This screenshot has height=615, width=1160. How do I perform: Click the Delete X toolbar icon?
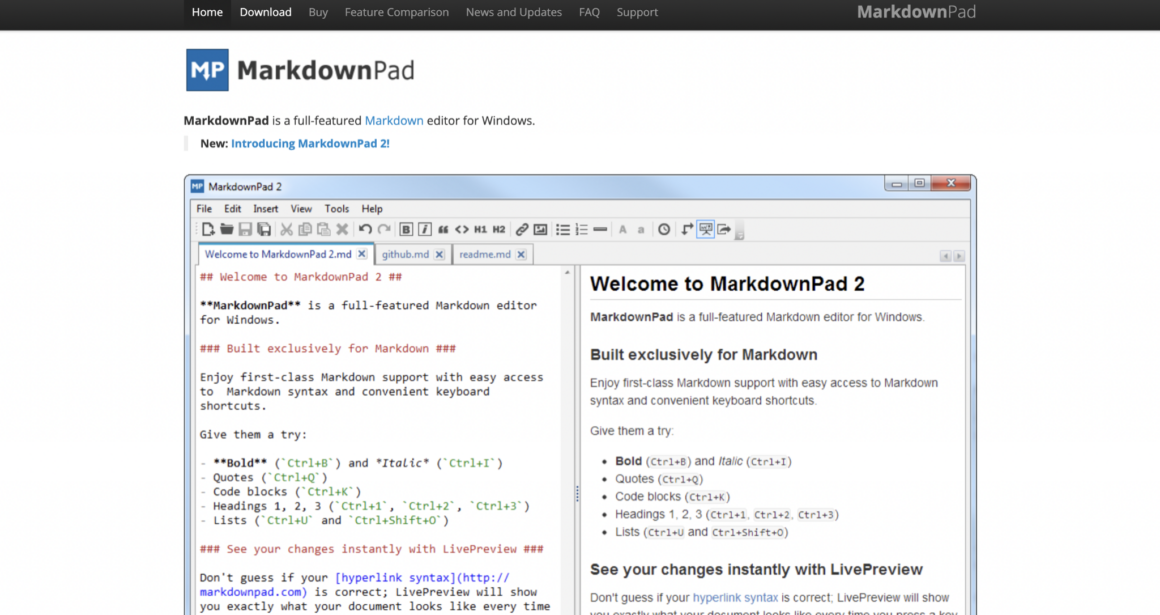342,229
